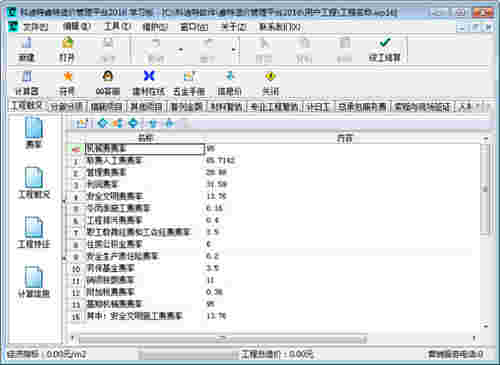This screenshot has height=365, width=500.
Task: Click the application logo icon in menu bar
Action: pyautogui.click(x=13, y=26)
